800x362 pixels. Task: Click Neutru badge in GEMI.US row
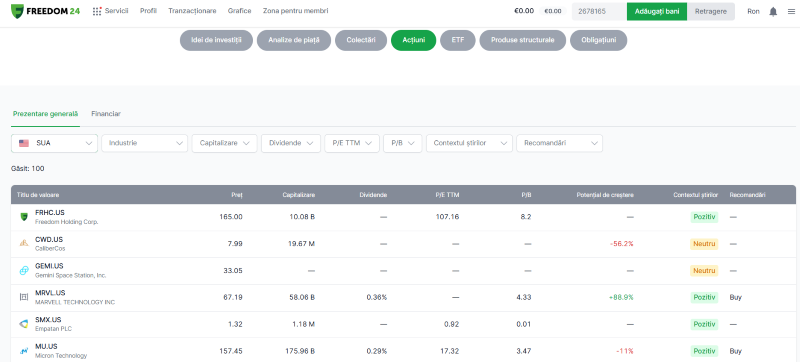coord(704,271)
